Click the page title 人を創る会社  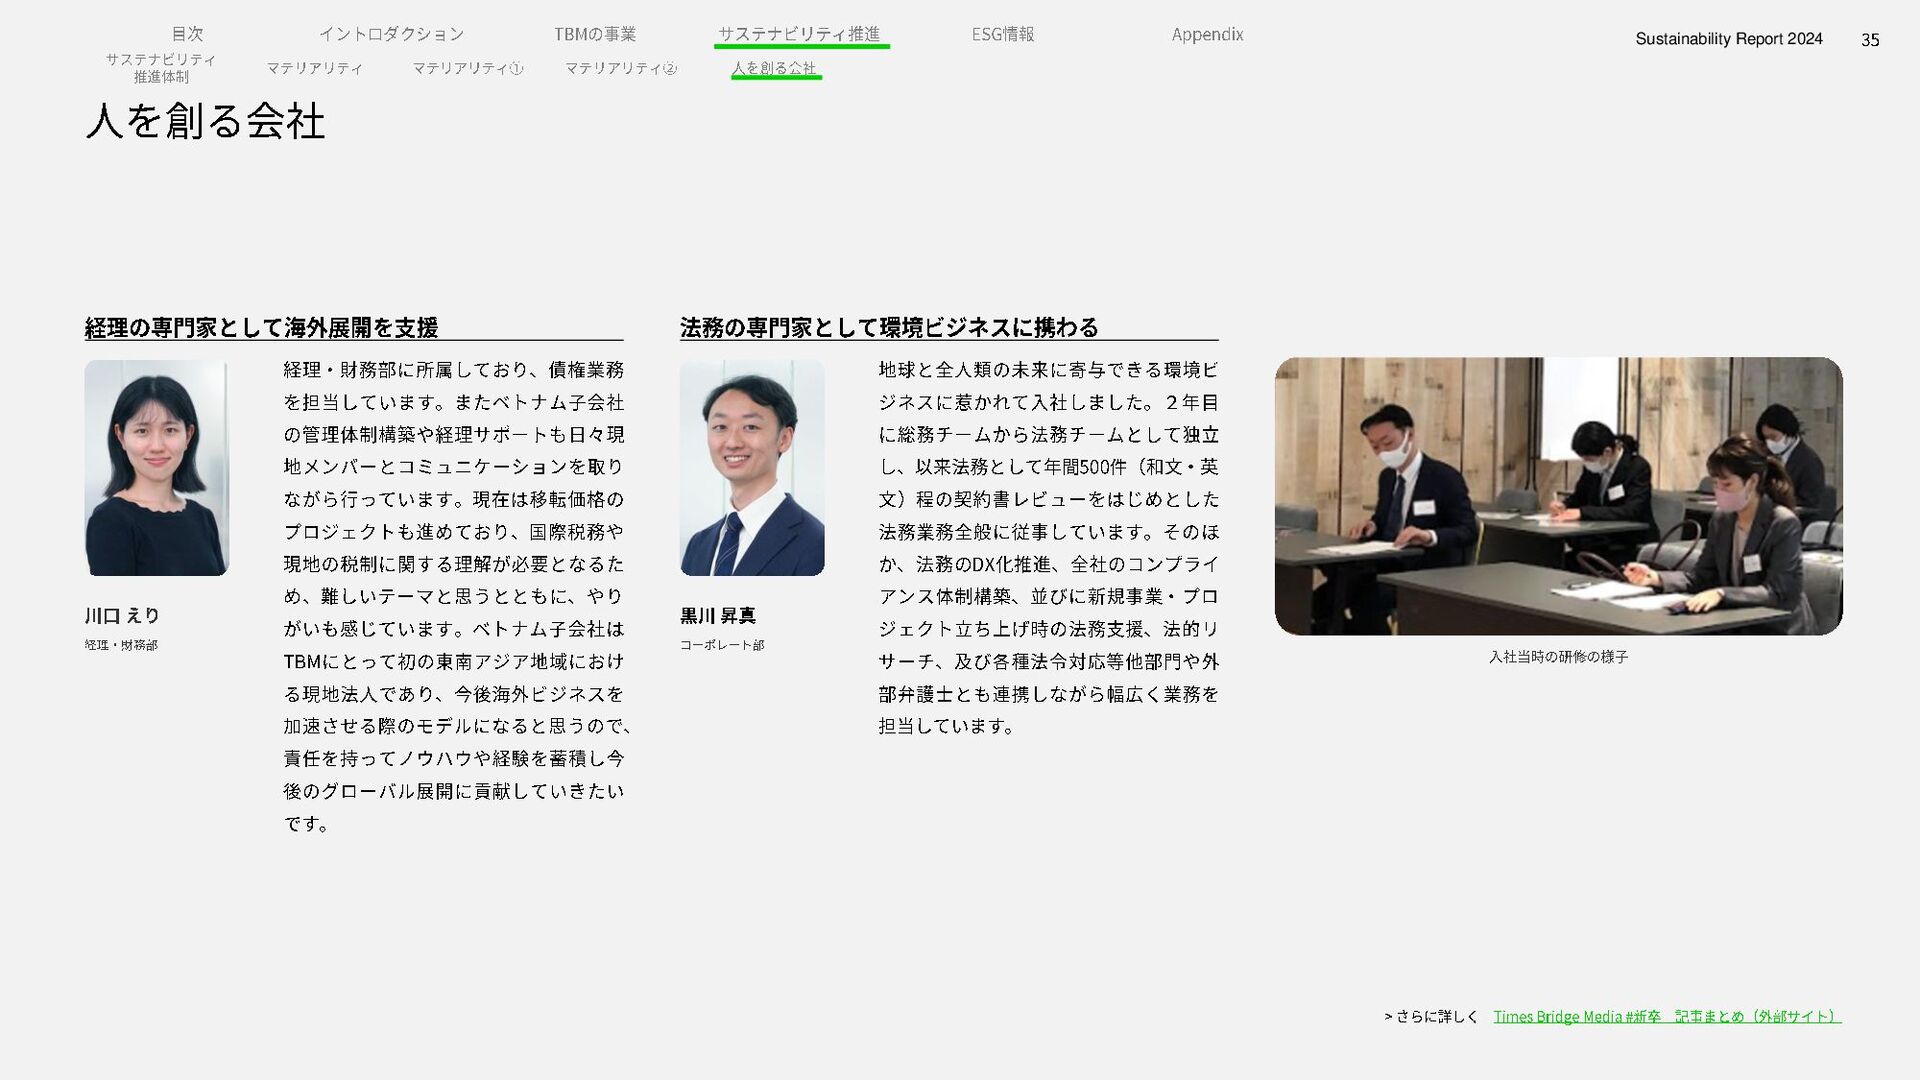coord(205,121)
